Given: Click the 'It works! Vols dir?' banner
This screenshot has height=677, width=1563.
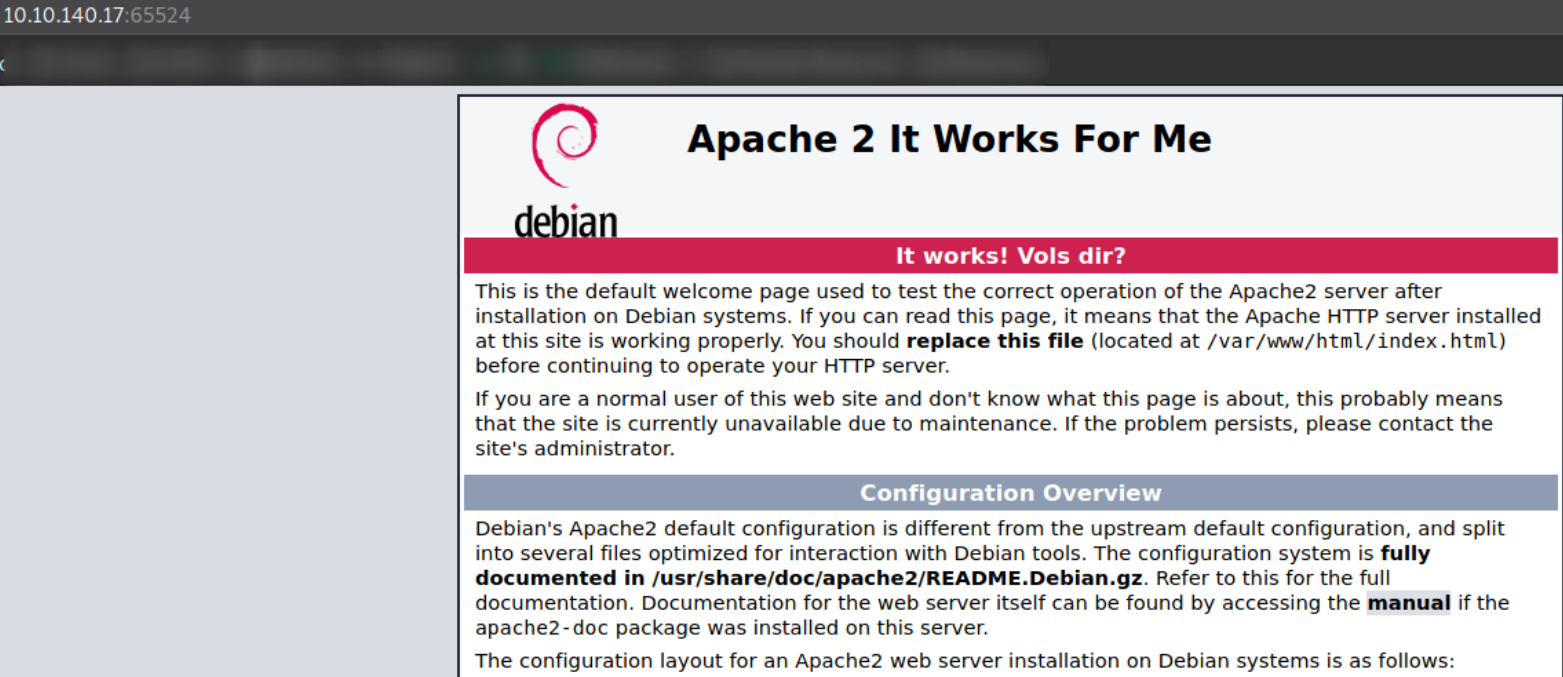Looking at the screenshot, I should tap(1010, 255).
